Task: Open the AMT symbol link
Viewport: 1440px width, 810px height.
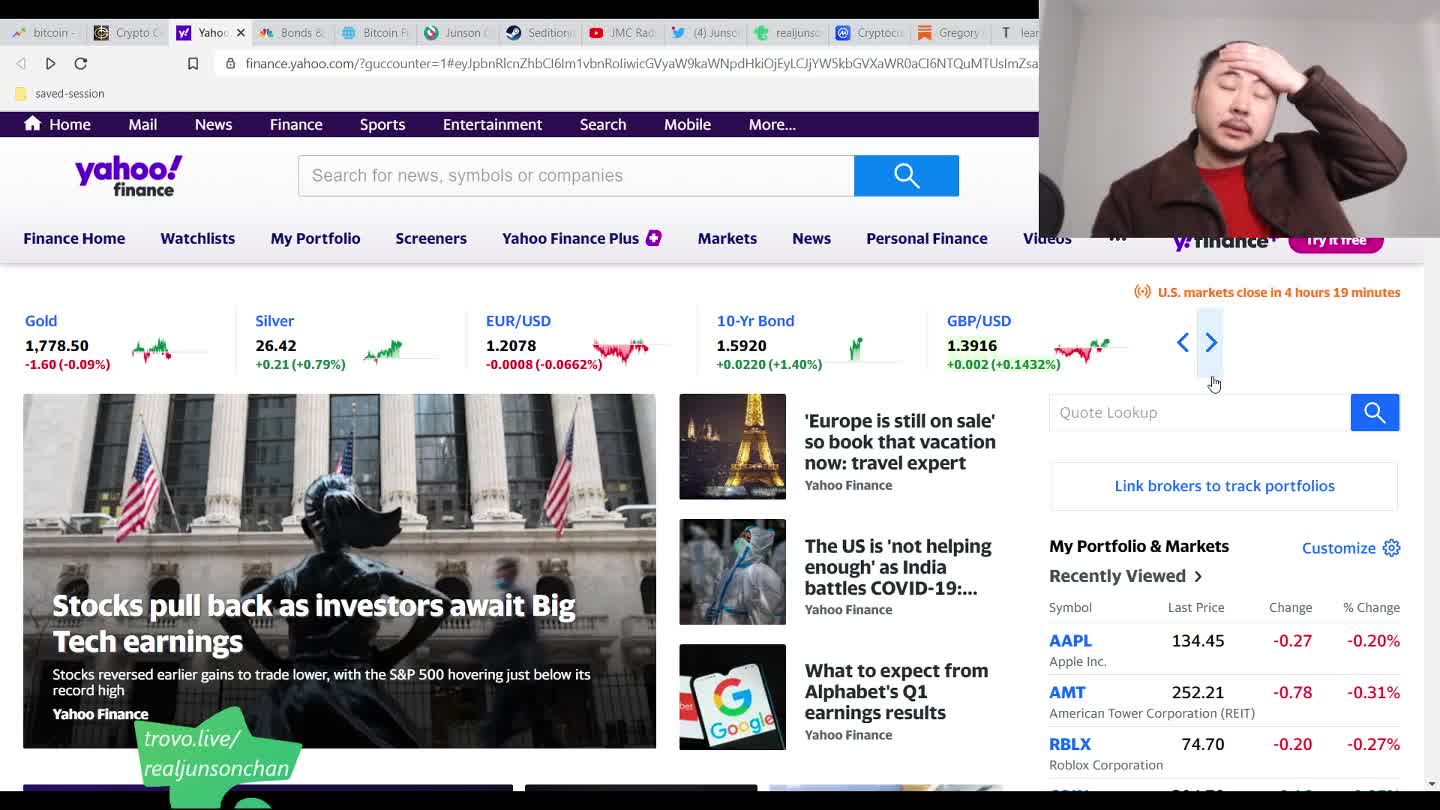Action: [x=1067, y=692]
